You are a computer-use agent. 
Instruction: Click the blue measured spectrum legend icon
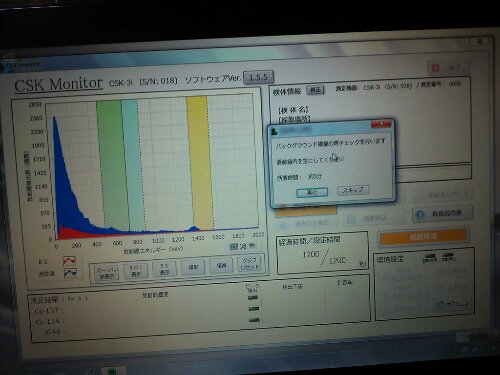[x=70, y=273]
